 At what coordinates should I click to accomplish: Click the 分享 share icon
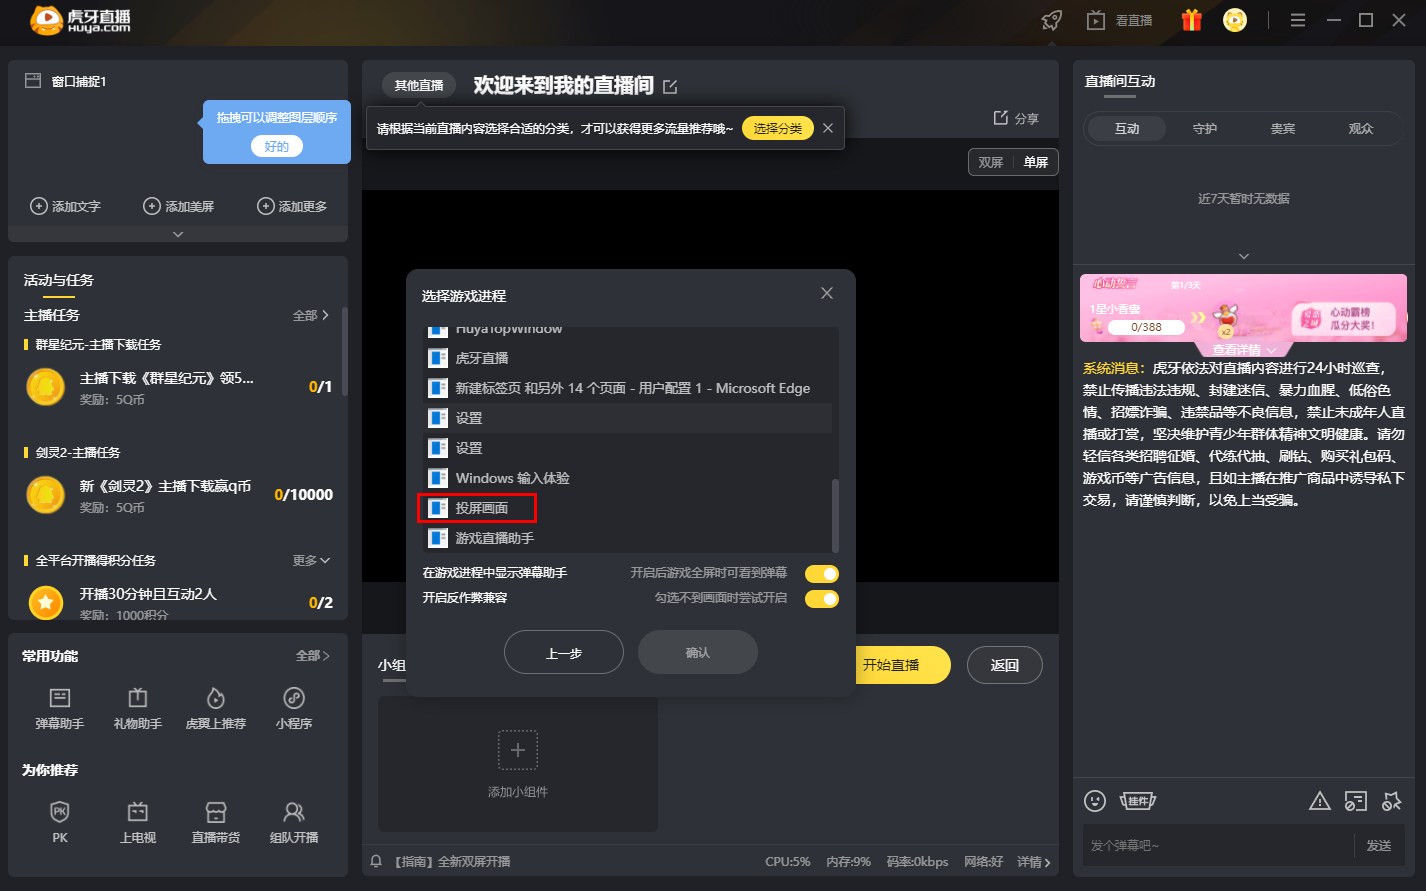(1016, 118)
